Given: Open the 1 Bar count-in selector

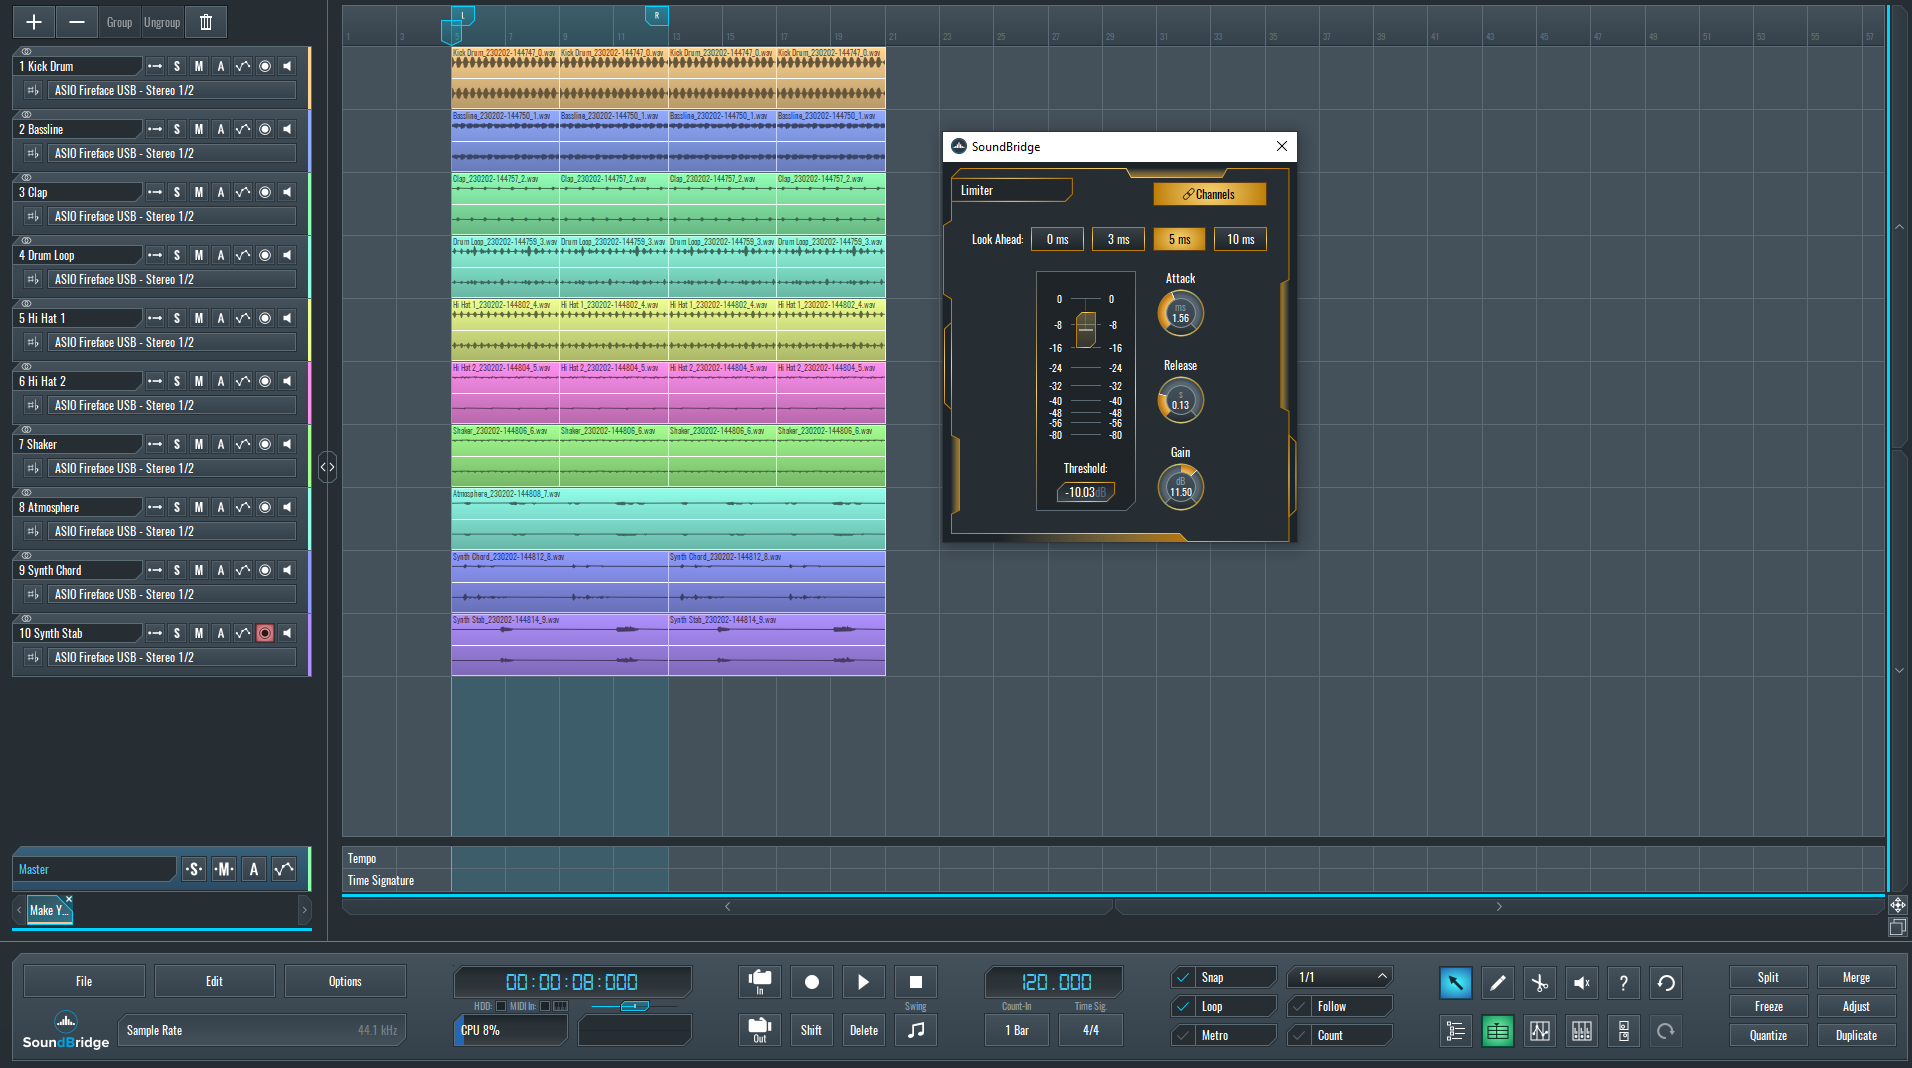Looking at the screenshot, I should coord(1016,1030).
